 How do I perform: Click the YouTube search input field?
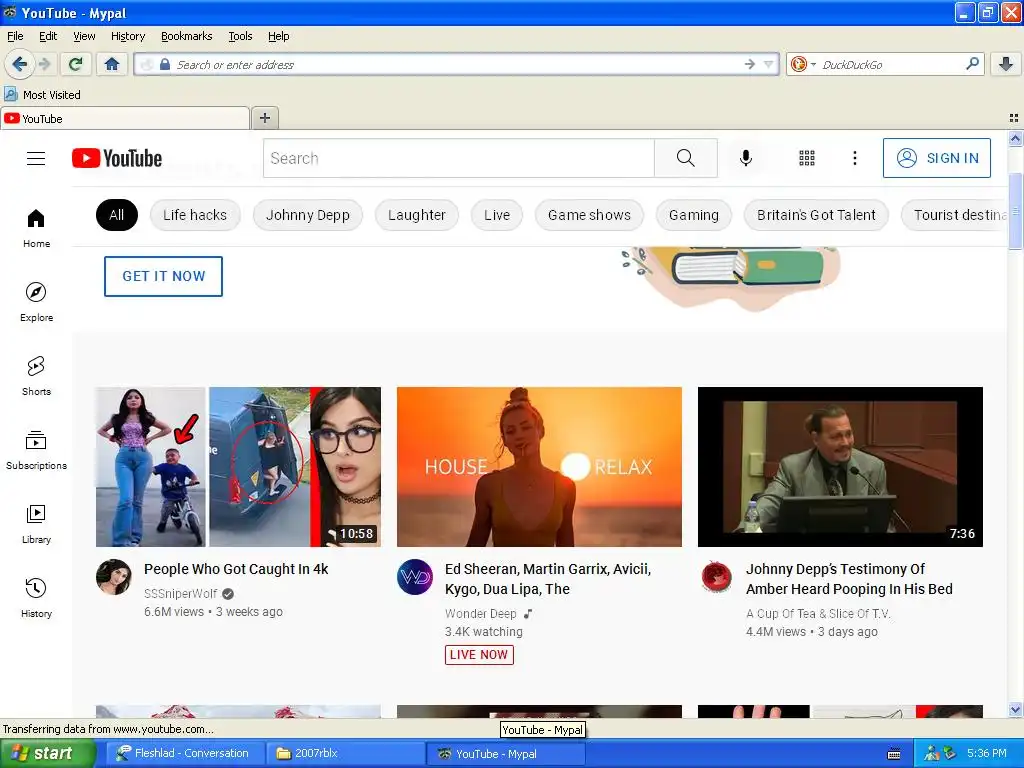point(458,158)
